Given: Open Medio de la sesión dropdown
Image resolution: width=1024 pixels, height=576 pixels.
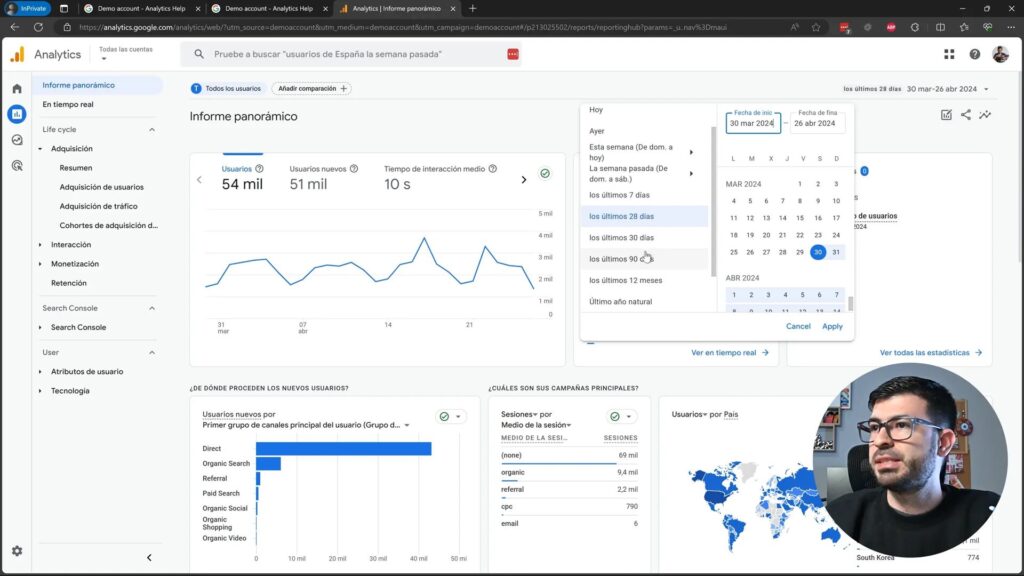Looking at the screenshot, I should click(x=536, y=425).
